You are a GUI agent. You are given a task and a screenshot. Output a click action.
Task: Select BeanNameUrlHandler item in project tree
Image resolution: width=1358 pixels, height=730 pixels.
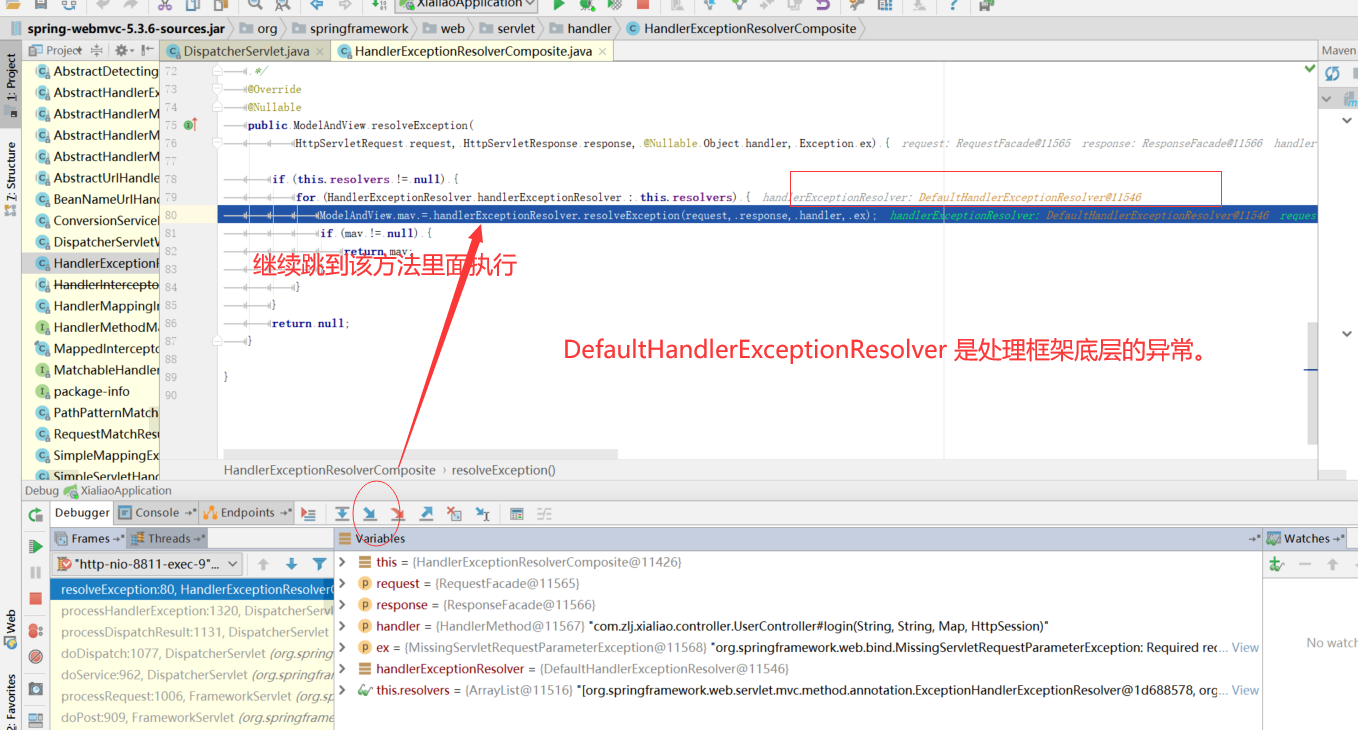tap(97, 199)
